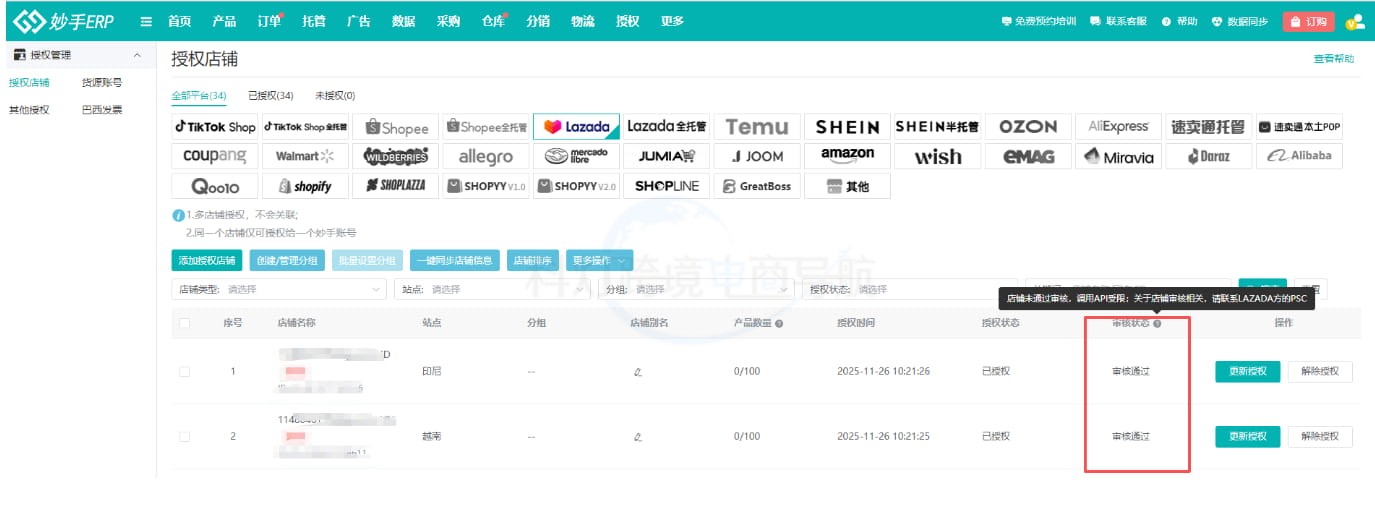Pick the Coupang platform logo

pos(215,156)
